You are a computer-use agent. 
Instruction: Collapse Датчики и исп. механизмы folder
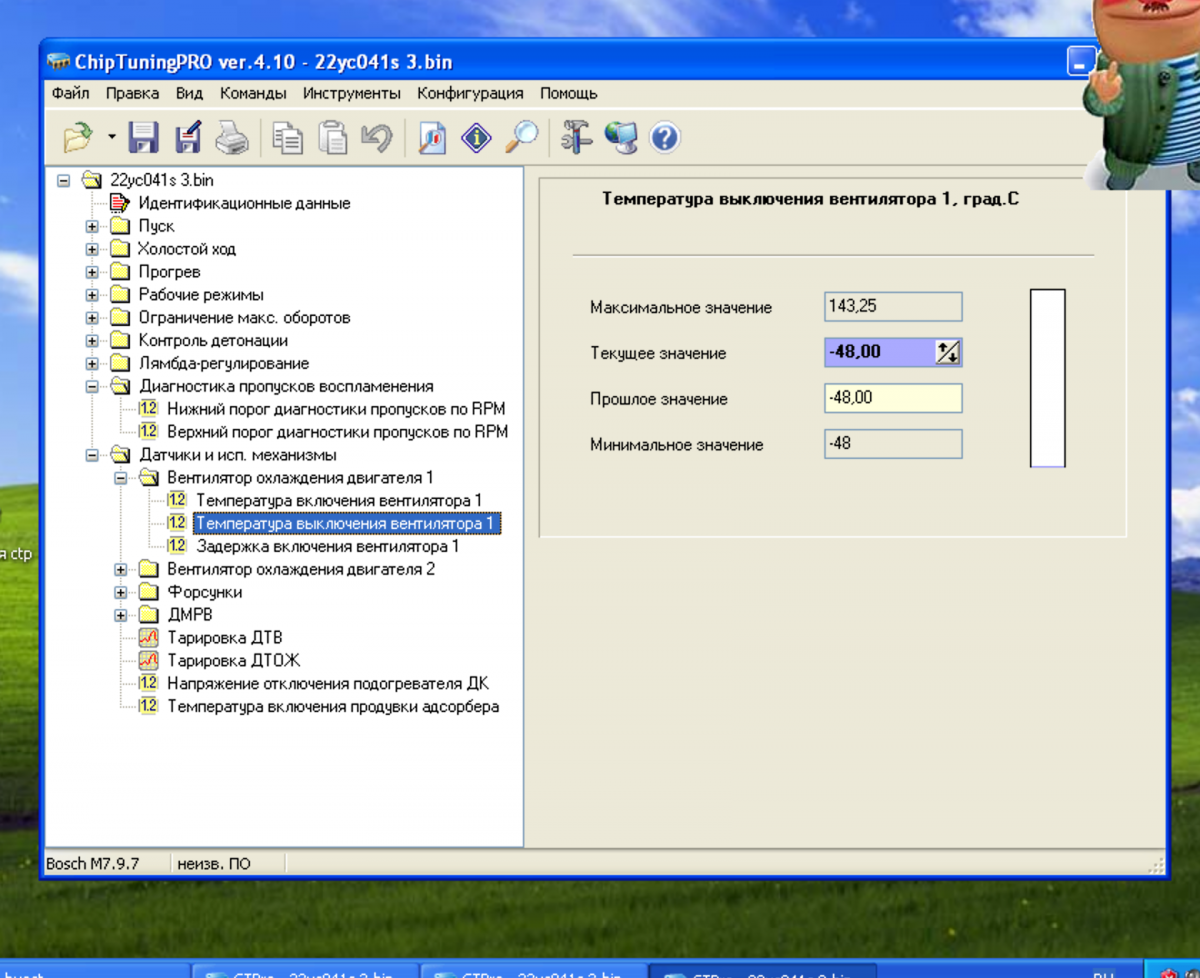(x=93, y=455)
